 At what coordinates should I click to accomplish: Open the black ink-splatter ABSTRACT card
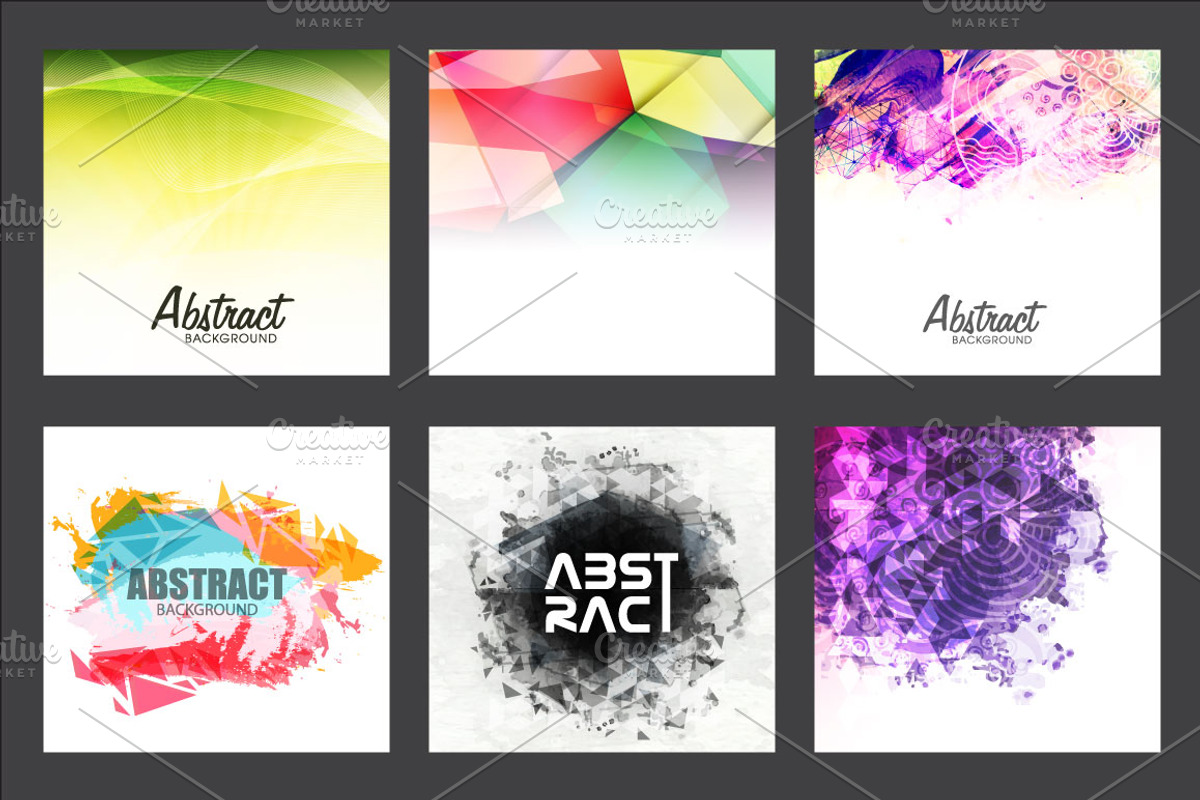tap(602, 589)
